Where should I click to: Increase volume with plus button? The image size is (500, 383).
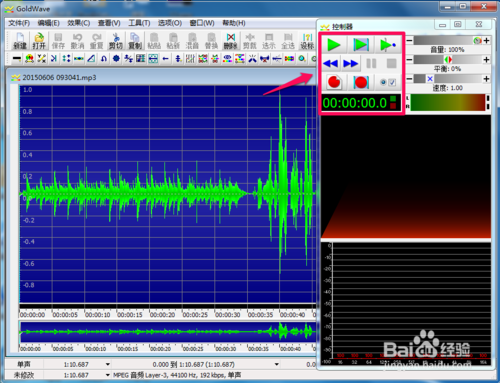486,40
